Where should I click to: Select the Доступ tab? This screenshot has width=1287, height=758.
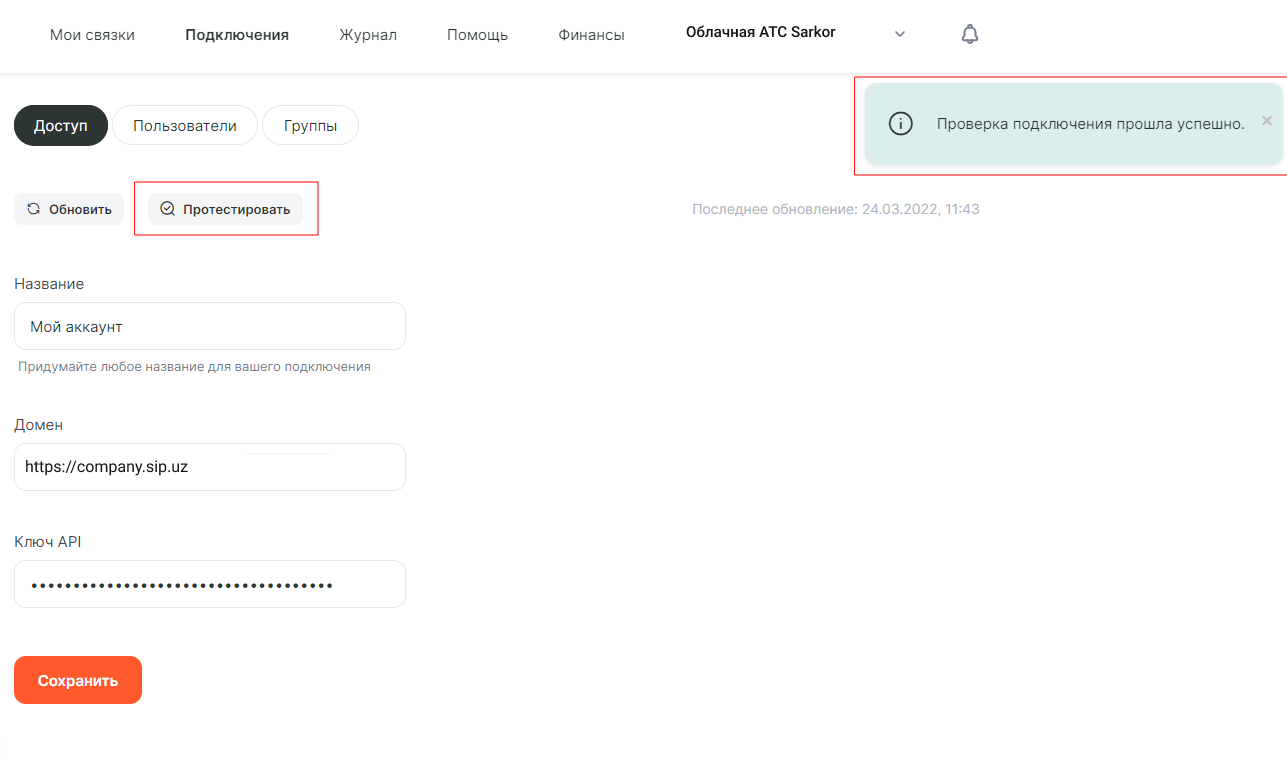(61, 126)
